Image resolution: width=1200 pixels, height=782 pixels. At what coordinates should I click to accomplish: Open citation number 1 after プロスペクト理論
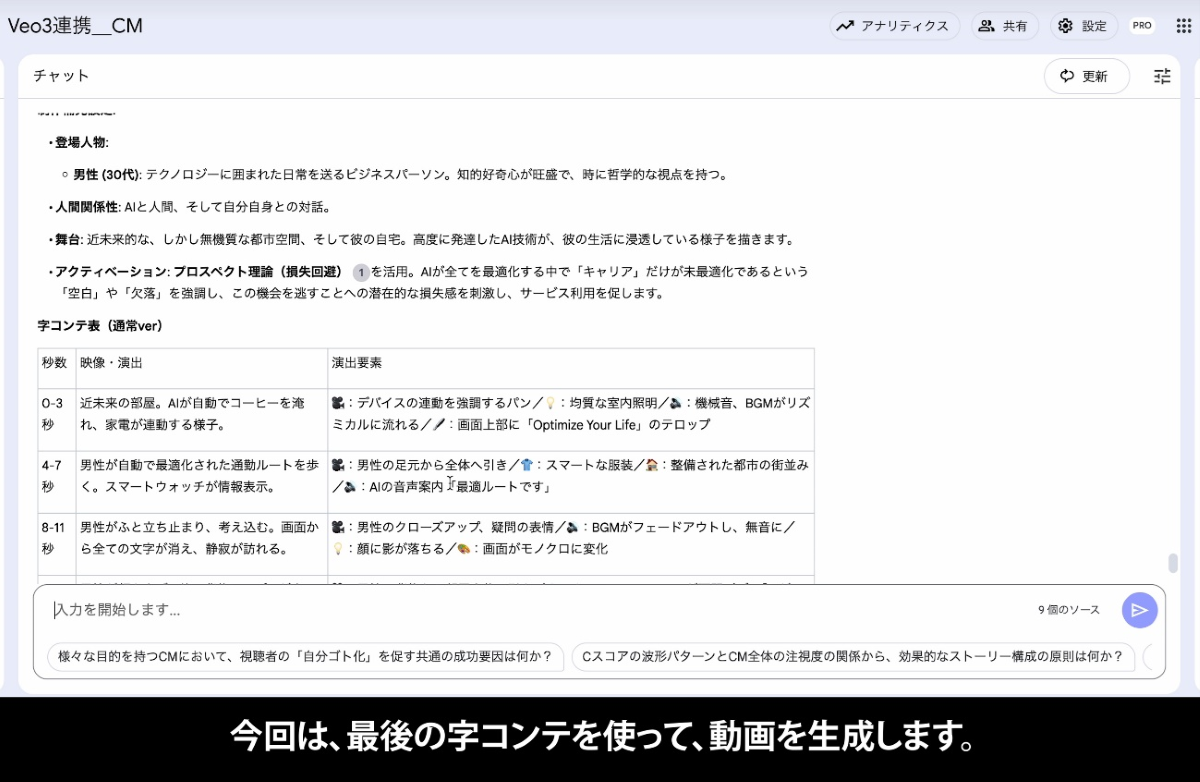pyautogui.click(x=361, y=272)
